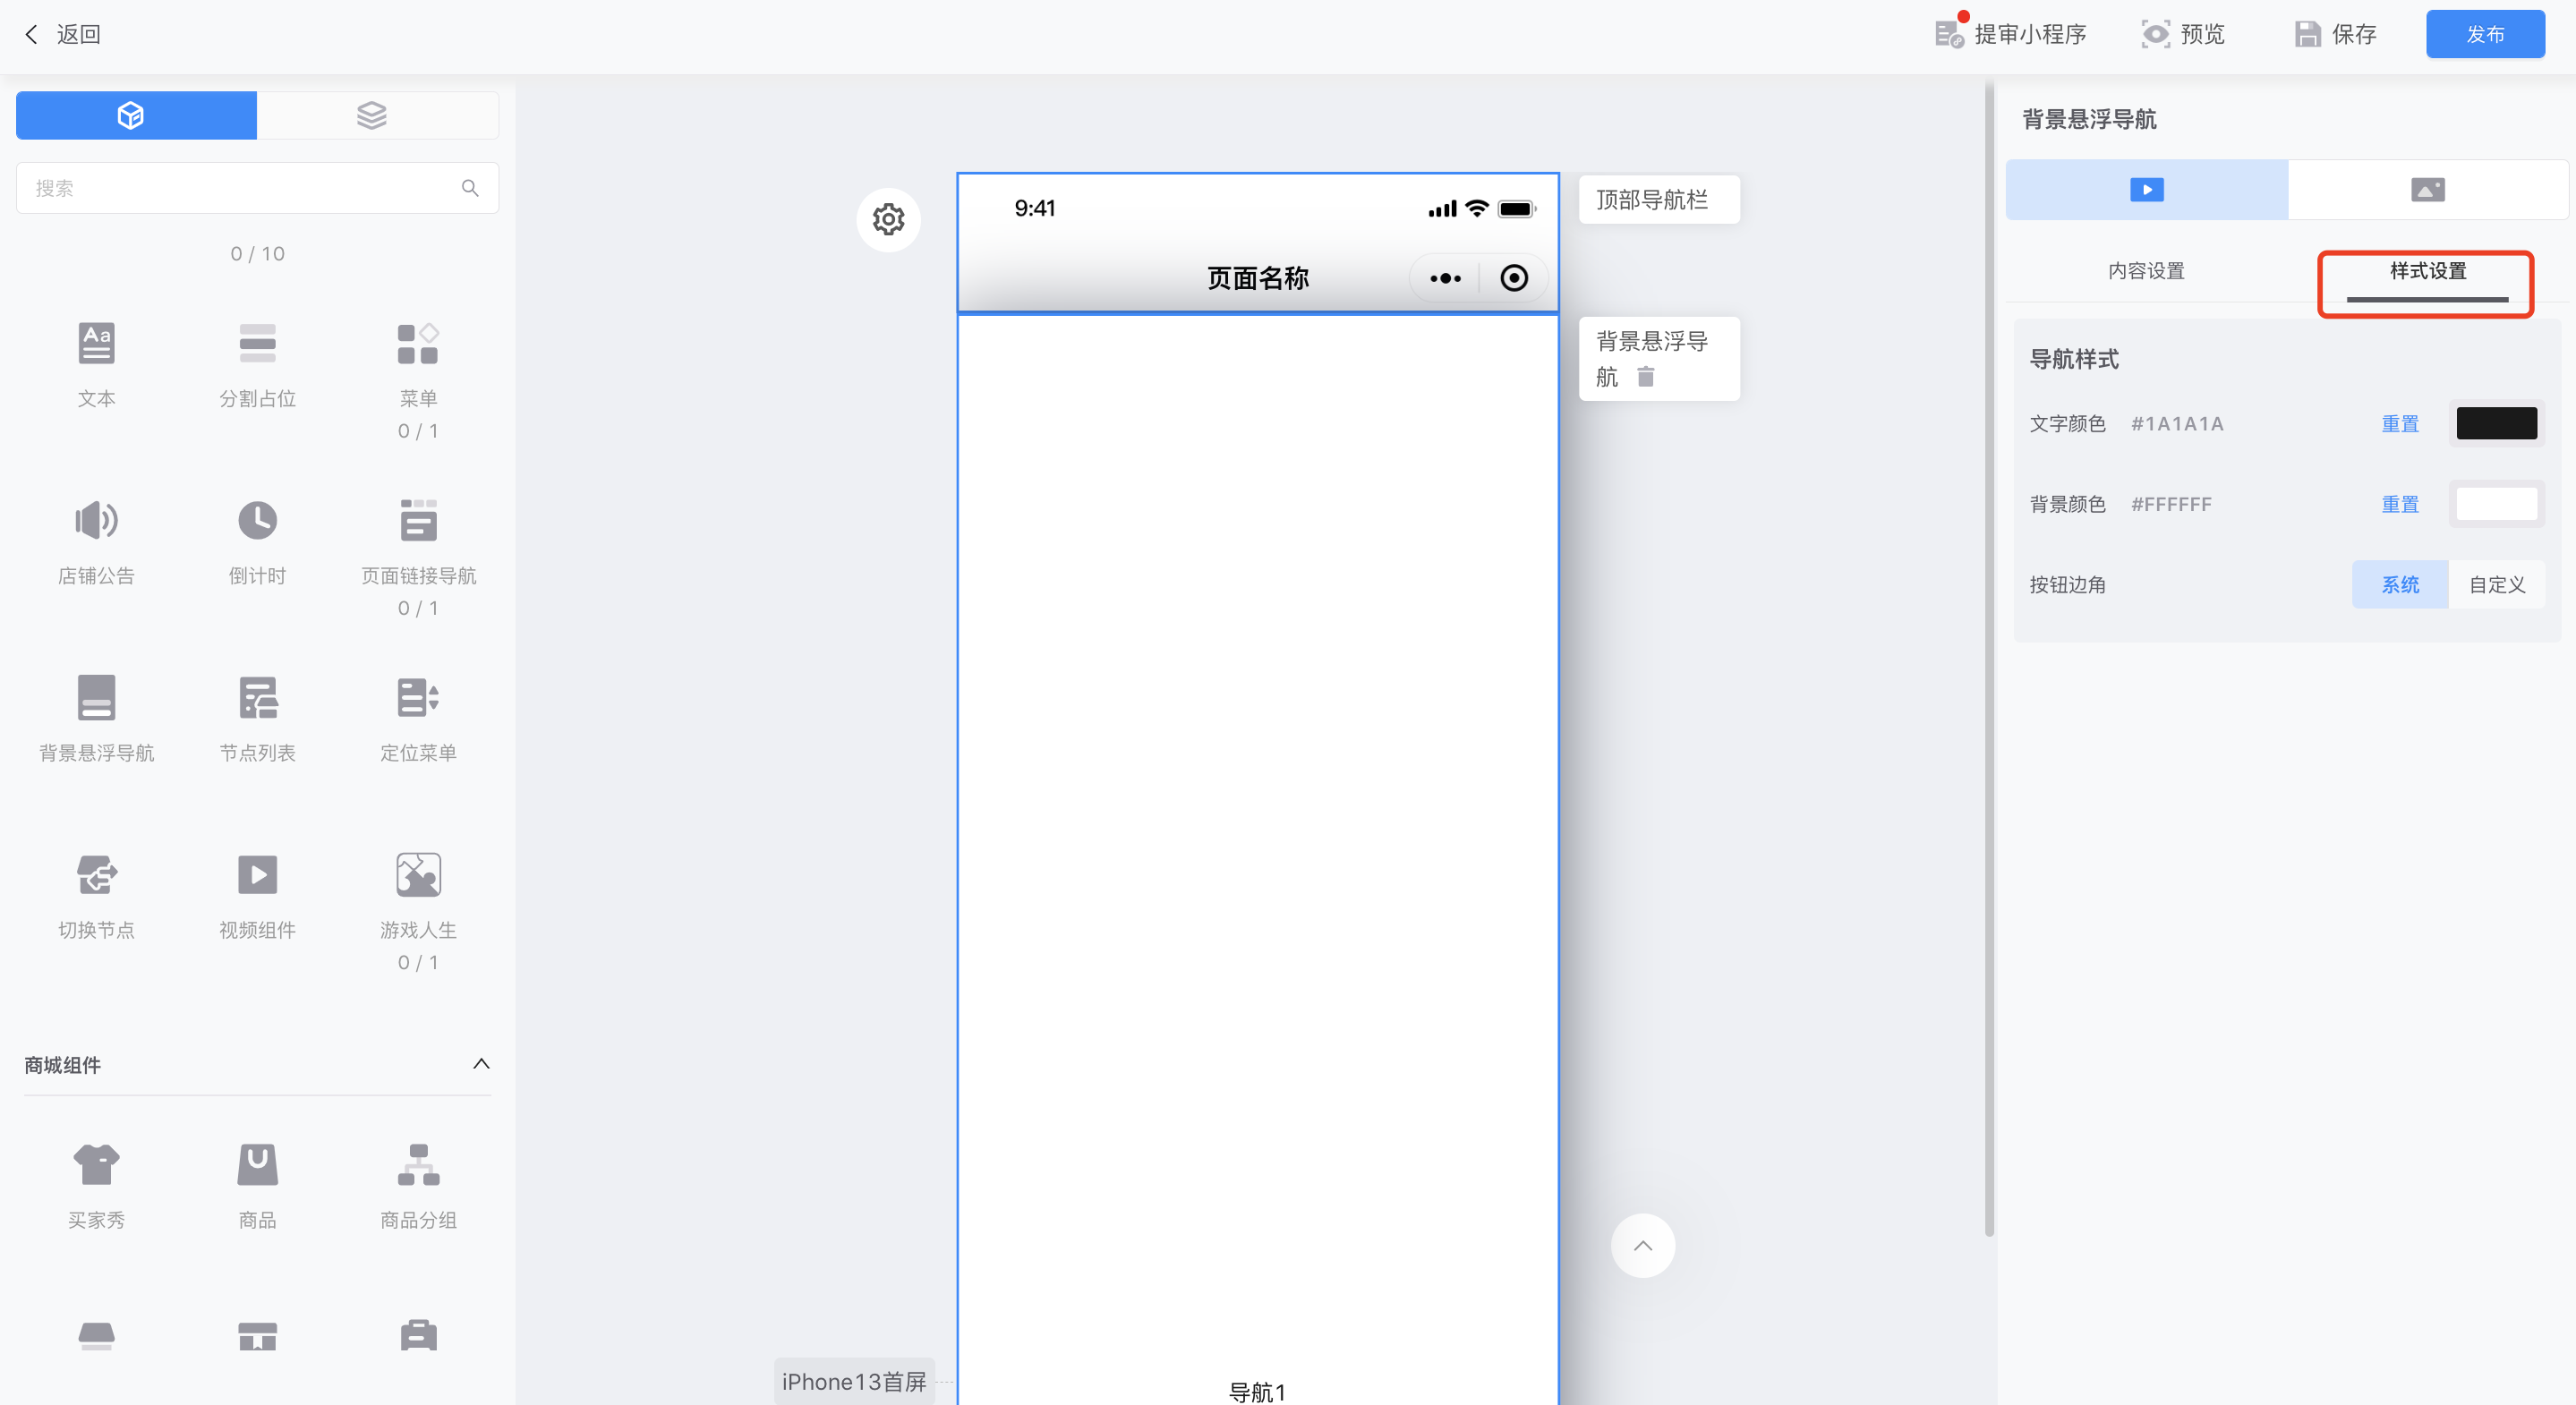Publish the page with 发布
This screenshot has width=2576, height=1405.
coord(2485,34)
